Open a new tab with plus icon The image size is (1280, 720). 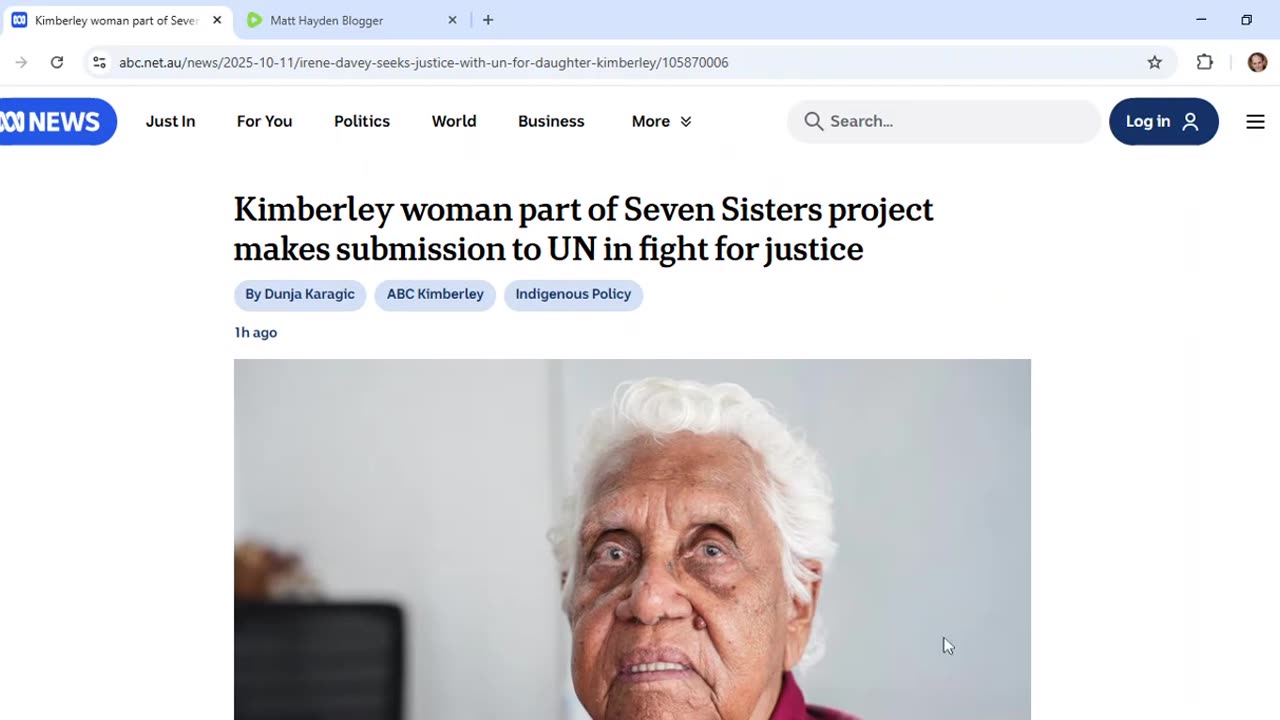pos(488,20)
